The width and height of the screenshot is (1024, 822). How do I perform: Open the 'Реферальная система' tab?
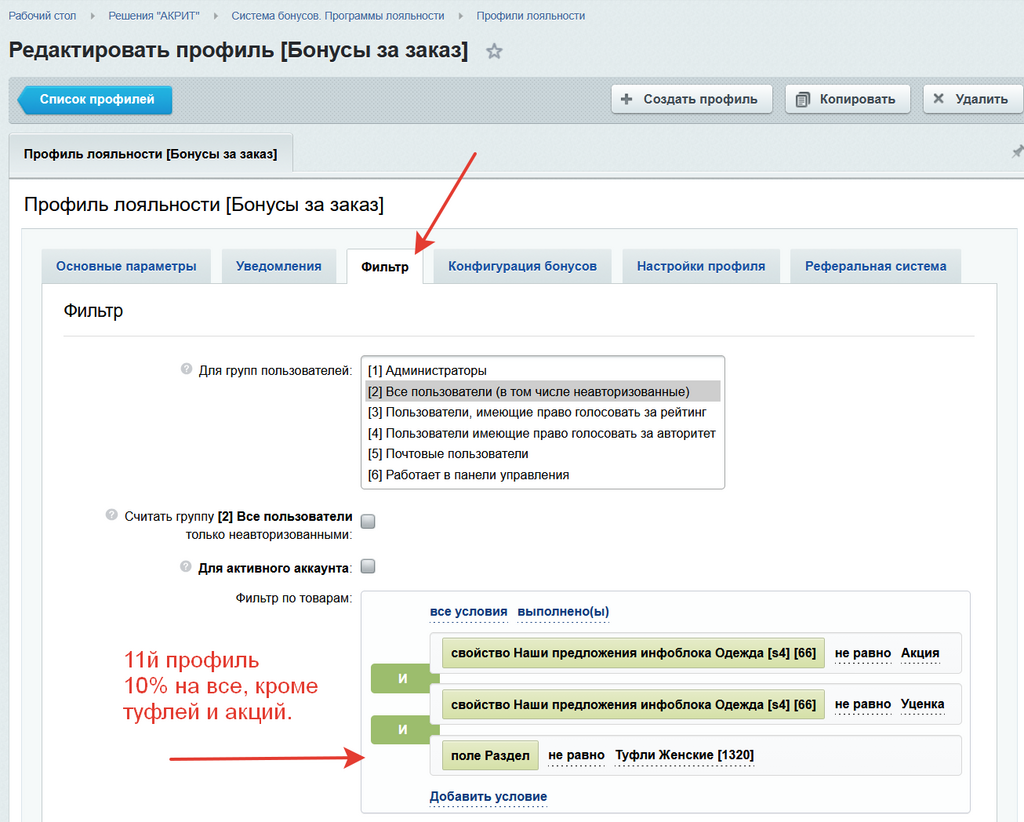point(875,266)
